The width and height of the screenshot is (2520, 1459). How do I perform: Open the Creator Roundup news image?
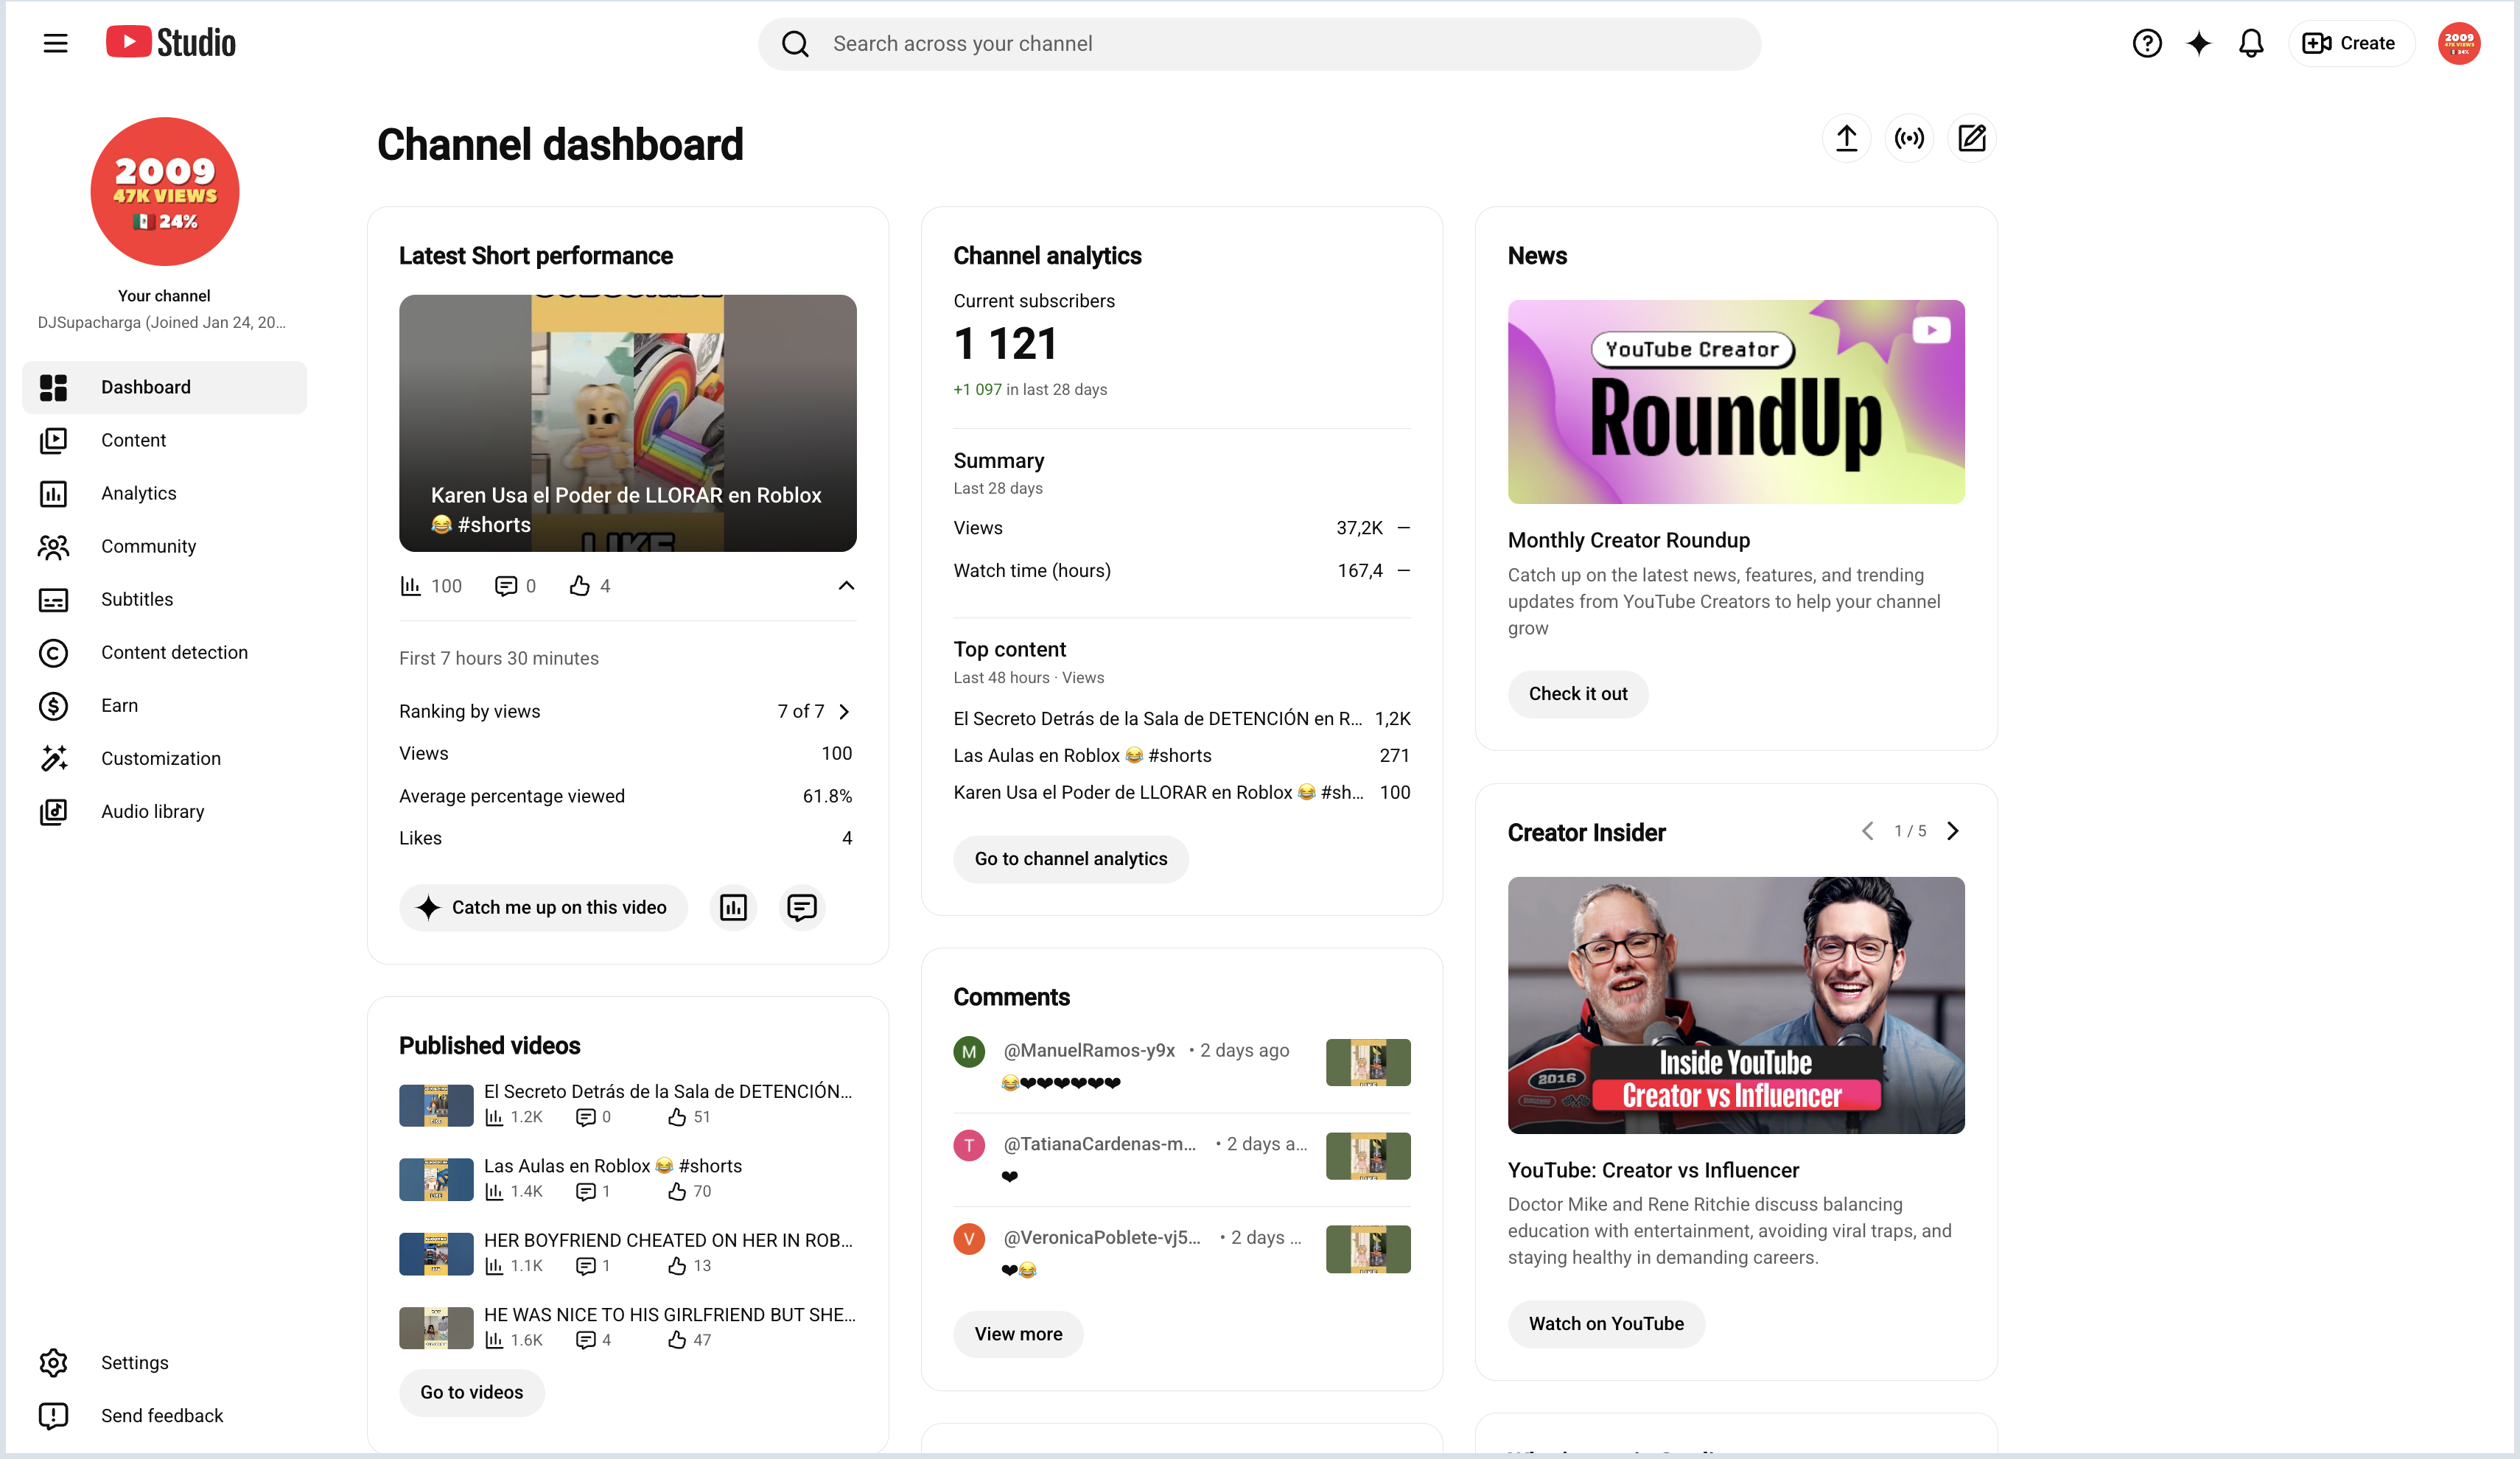click(1736, 401)
